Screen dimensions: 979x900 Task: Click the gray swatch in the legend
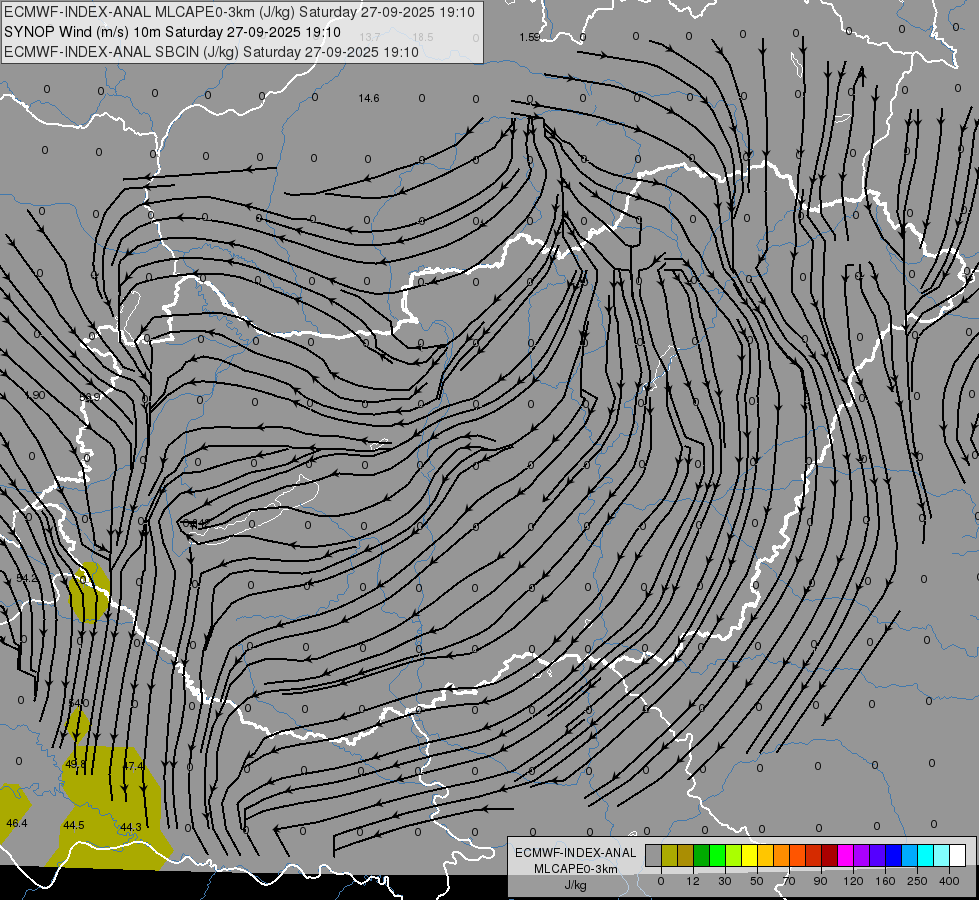pyautogui.click(x=654, y=855)
